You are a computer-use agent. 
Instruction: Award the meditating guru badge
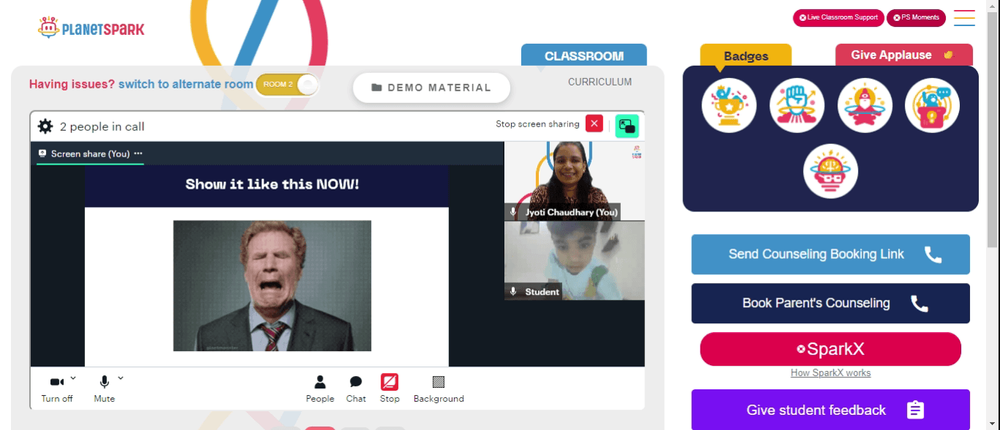865,105
